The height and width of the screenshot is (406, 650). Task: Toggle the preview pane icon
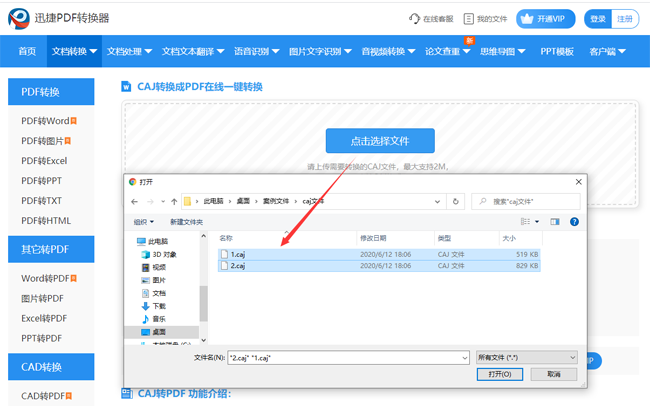tap(555, 221)
